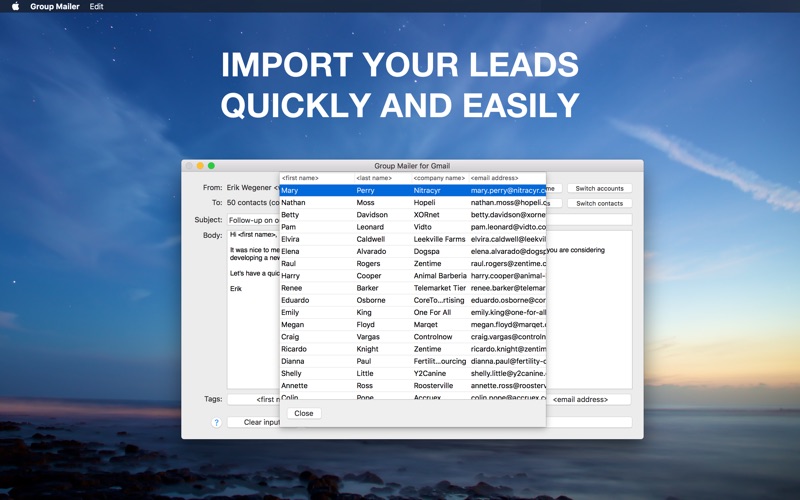The width and height of the screenshot is (800, 500).
Task: Select first name Megan
Action: (x=292, y=325)
